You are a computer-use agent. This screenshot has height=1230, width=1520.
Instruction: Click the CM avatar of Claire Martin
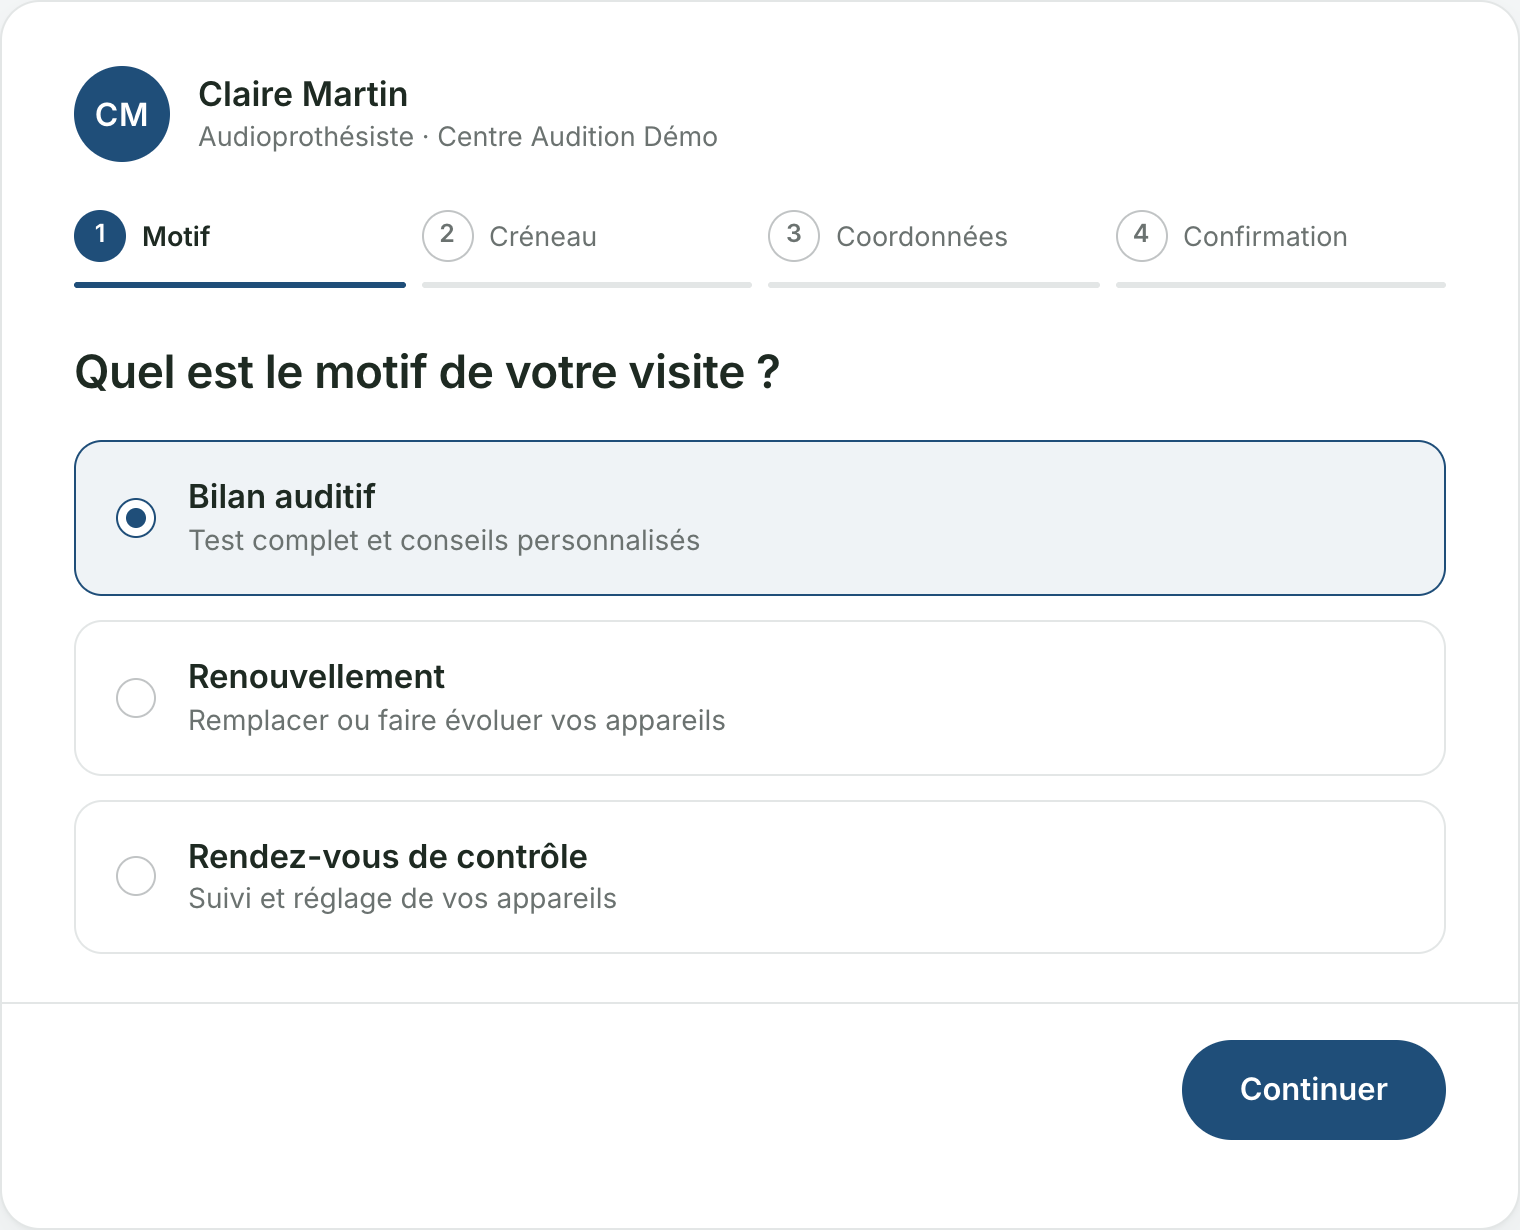(x=122, y=114)
